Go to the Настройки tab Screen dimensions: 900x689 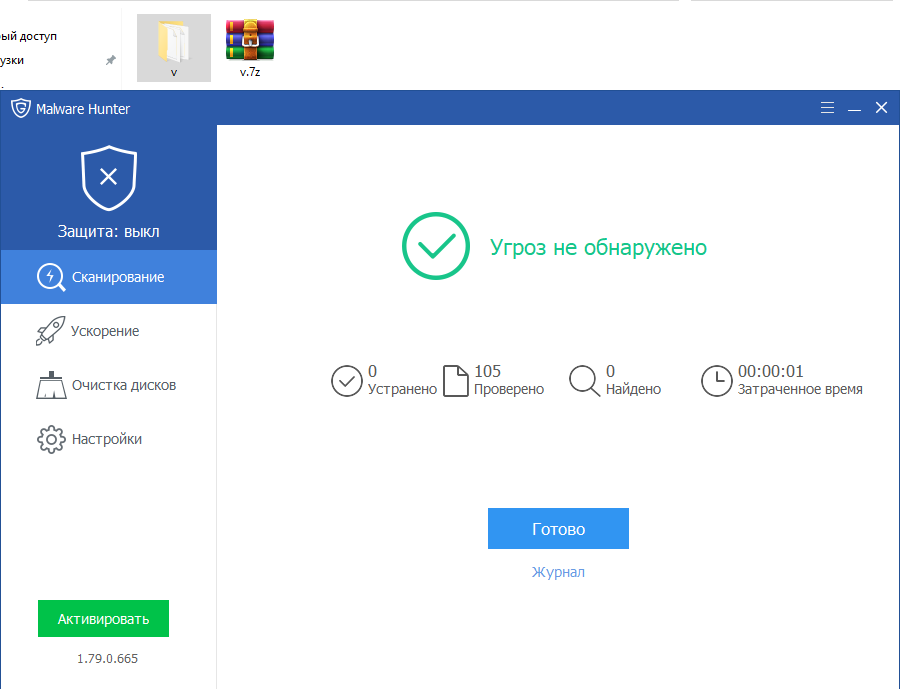click(108, 439)
